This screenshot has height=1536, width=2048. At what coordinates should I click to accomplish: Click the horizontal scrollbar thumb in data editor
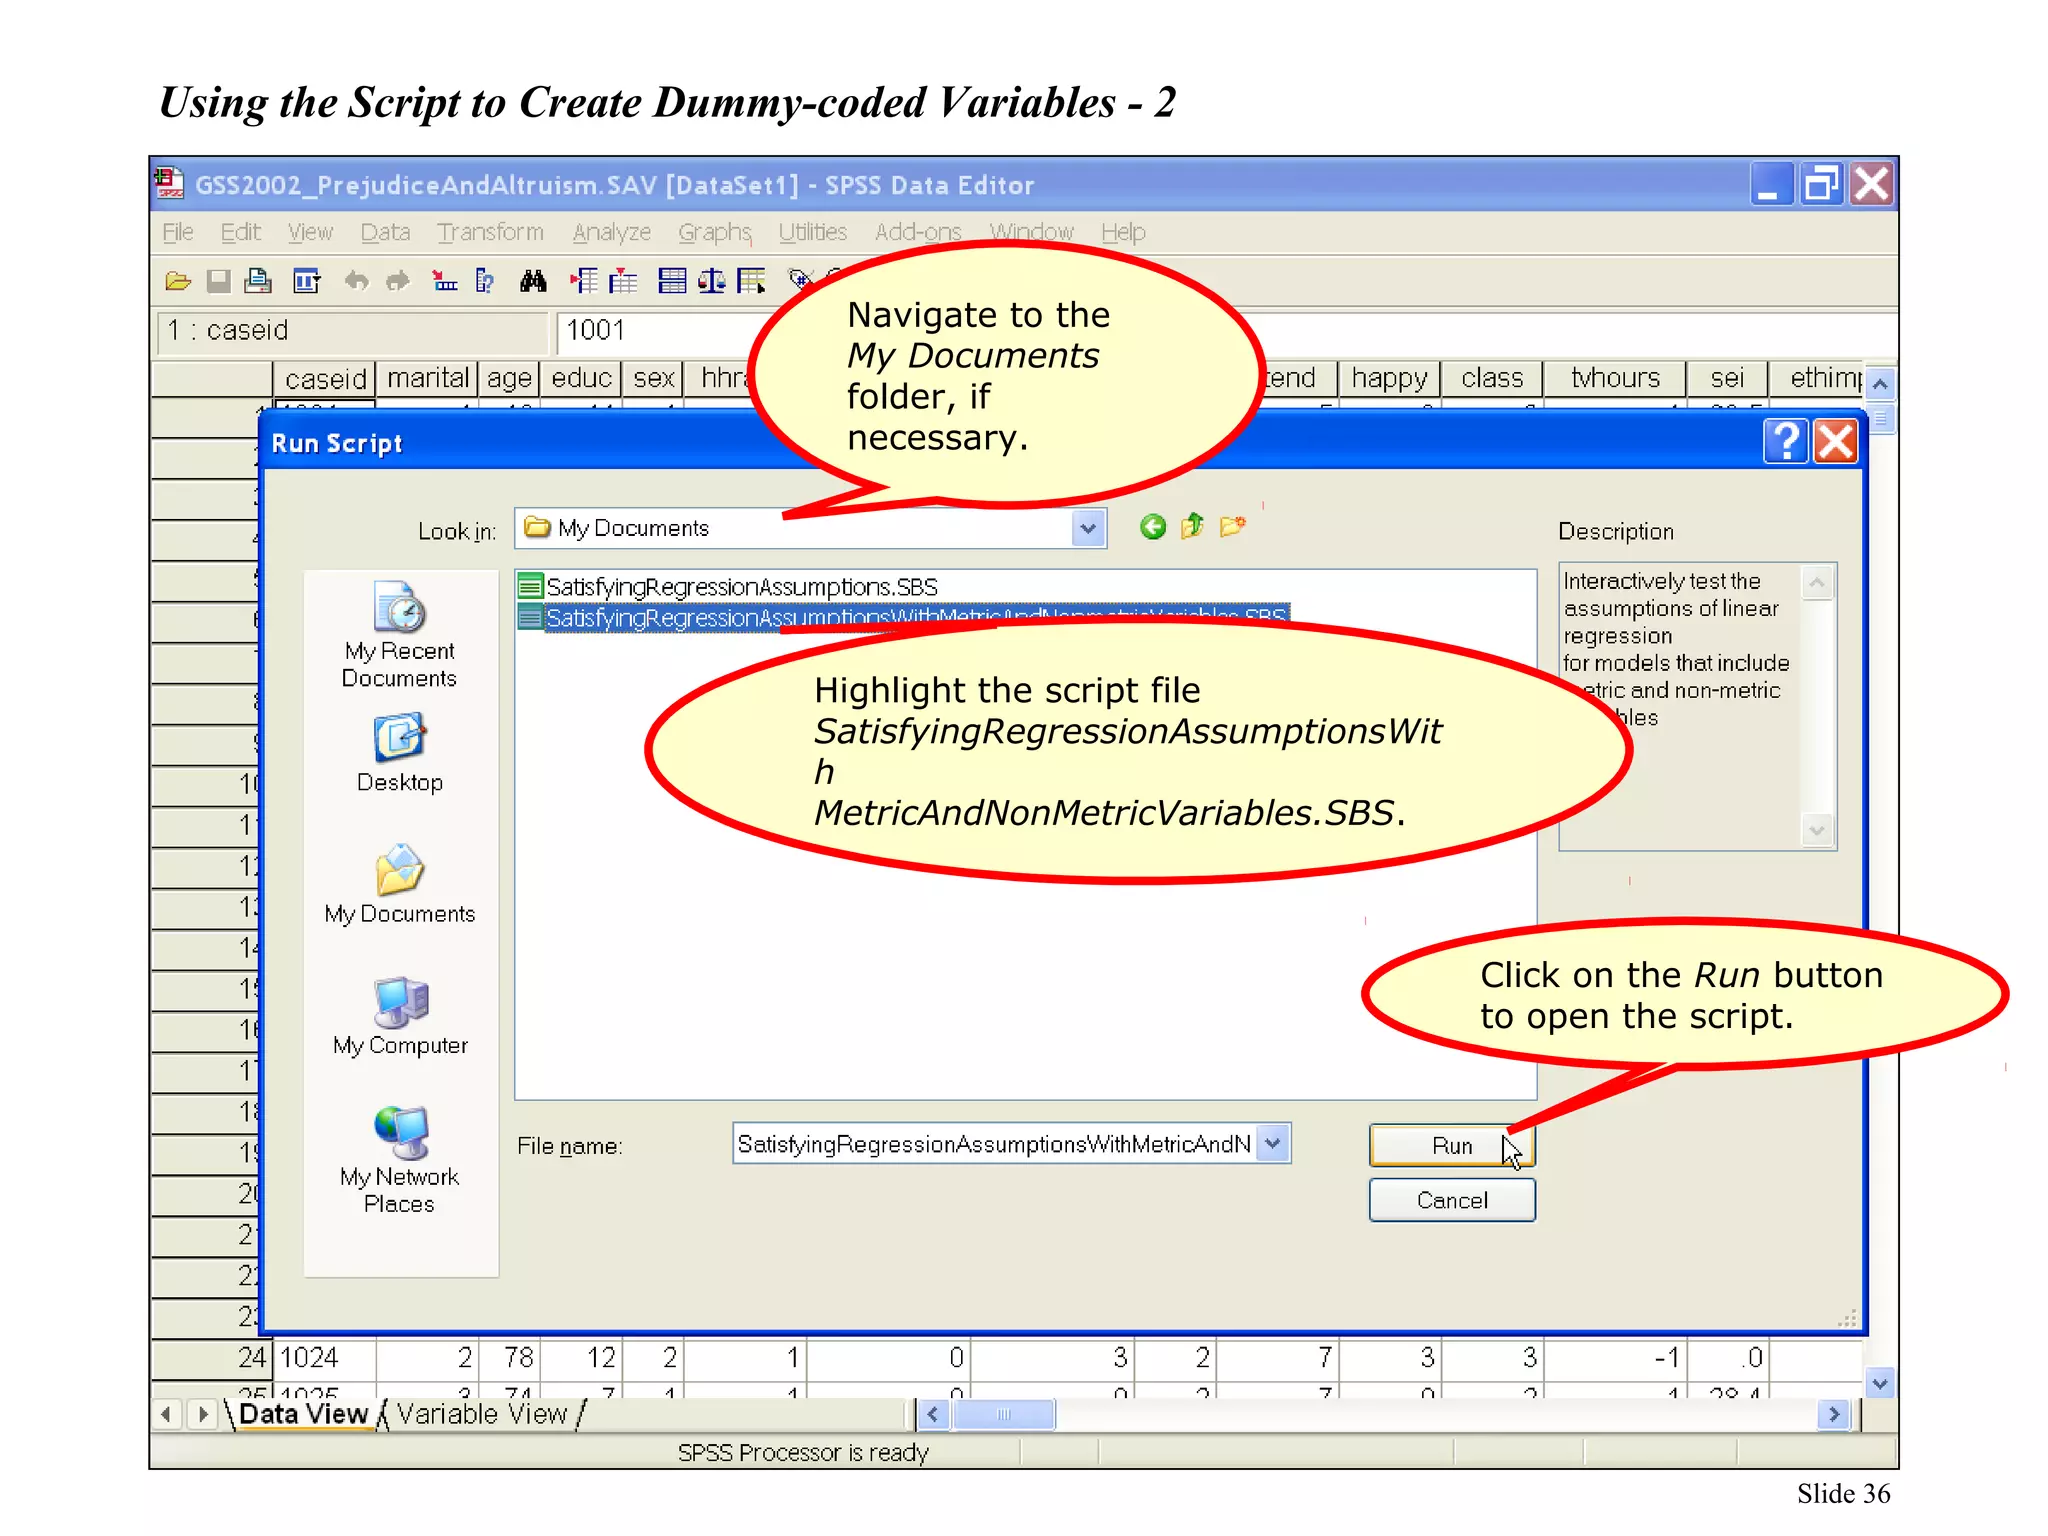pyautogui.click(x=1003, y=1414)
